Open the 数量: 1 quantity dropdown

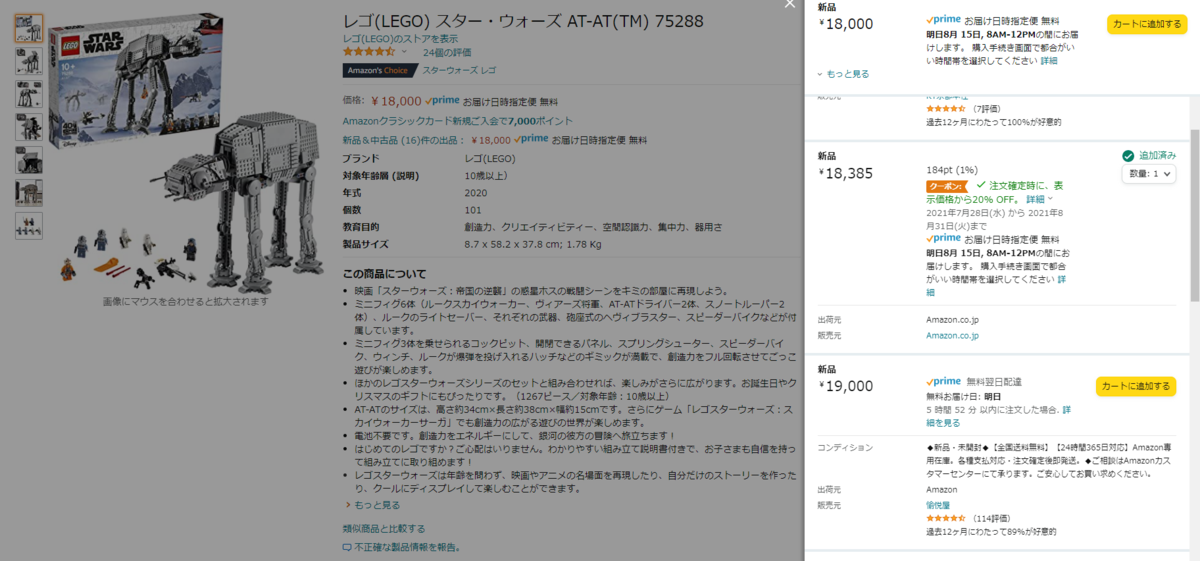coord(1147,174)
